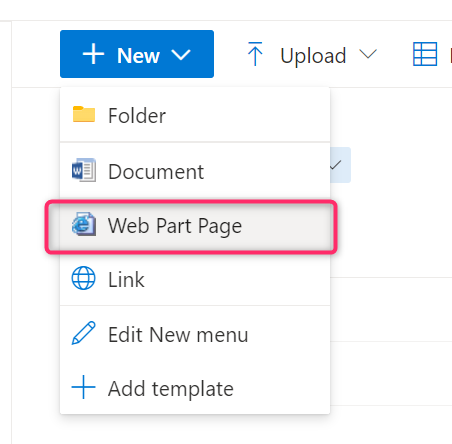Click the blue New button label
This screenshot has height=444, width=452.
[138, 55]
